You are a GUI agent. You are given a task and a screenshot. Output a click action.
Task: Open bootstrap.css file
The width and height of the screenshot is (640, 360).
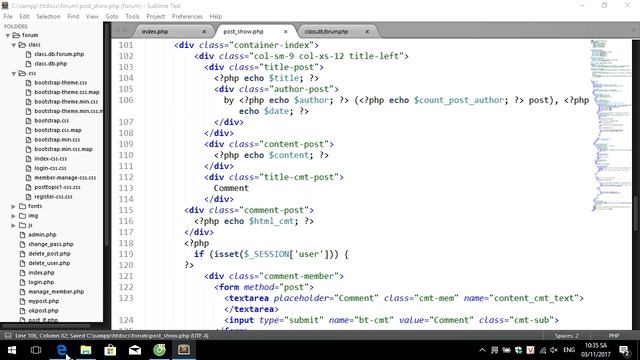tap(51, 121)
